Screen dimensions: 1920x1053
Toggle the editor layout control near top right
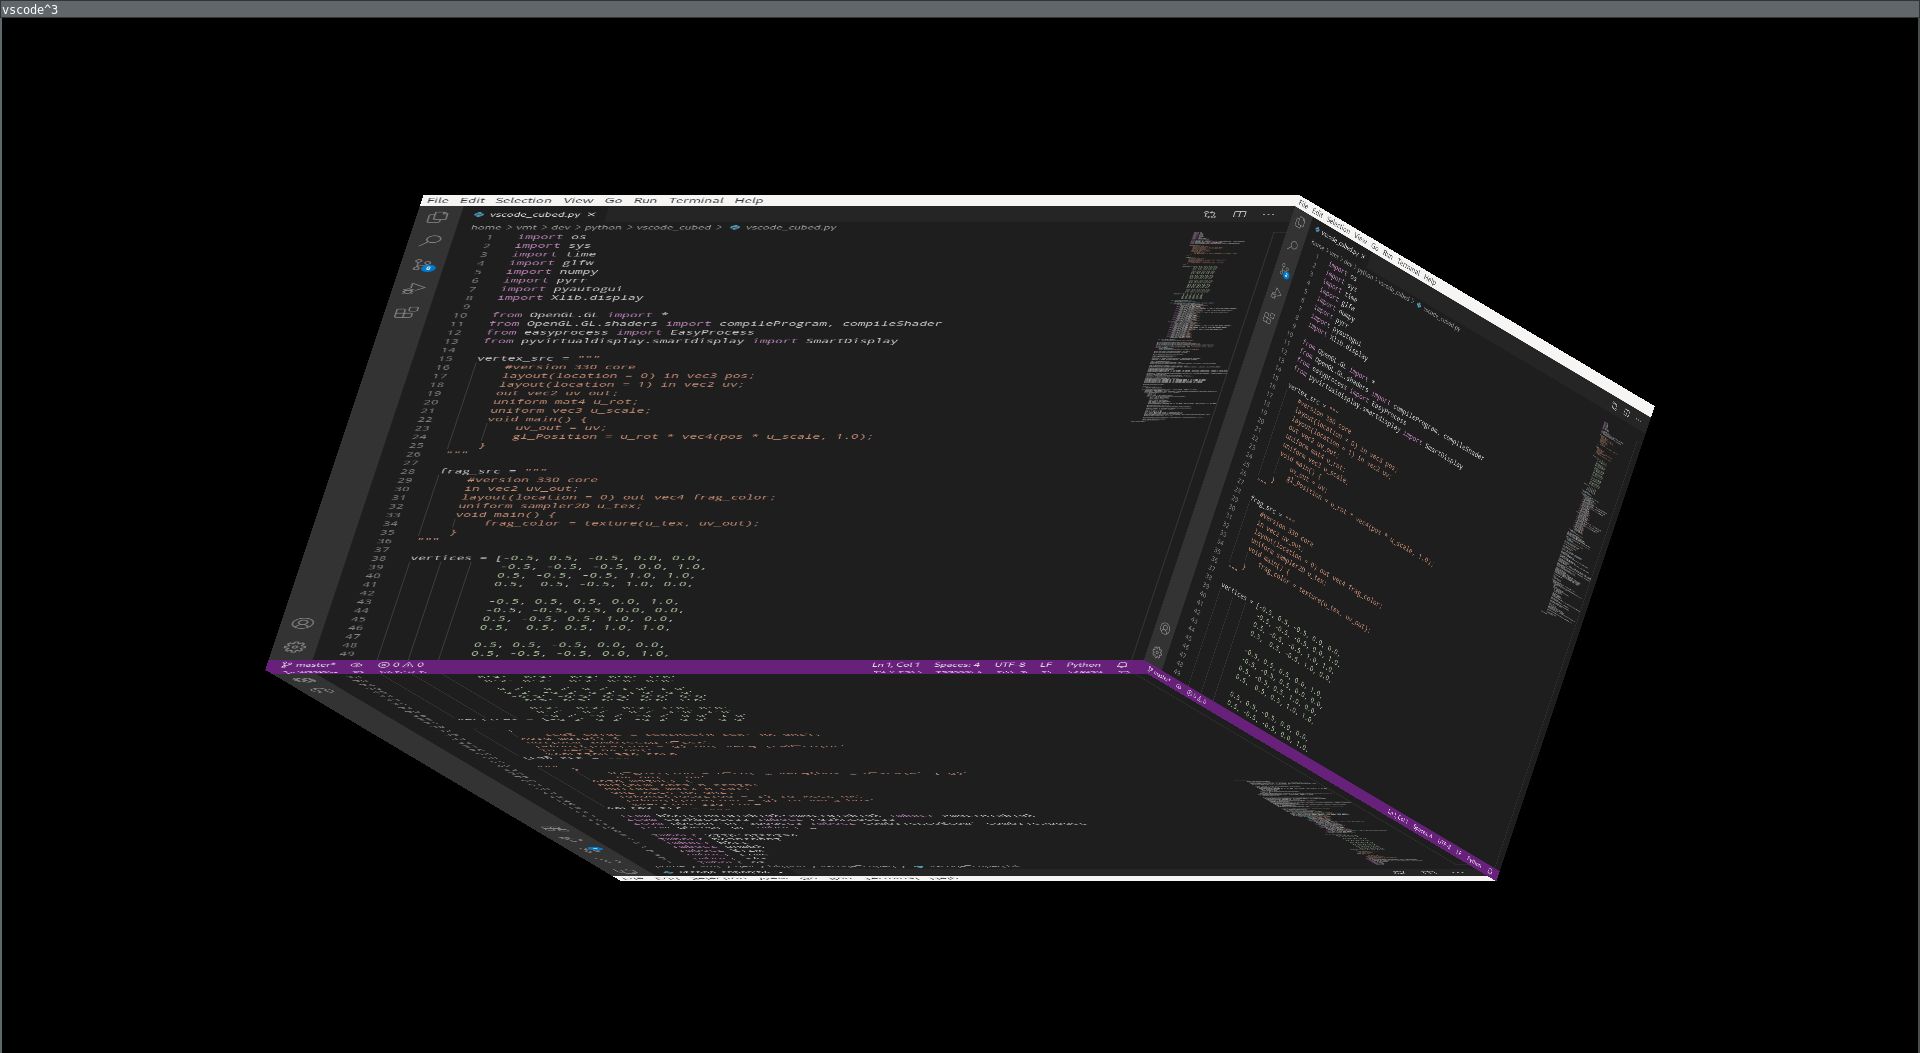point(1240,214)
